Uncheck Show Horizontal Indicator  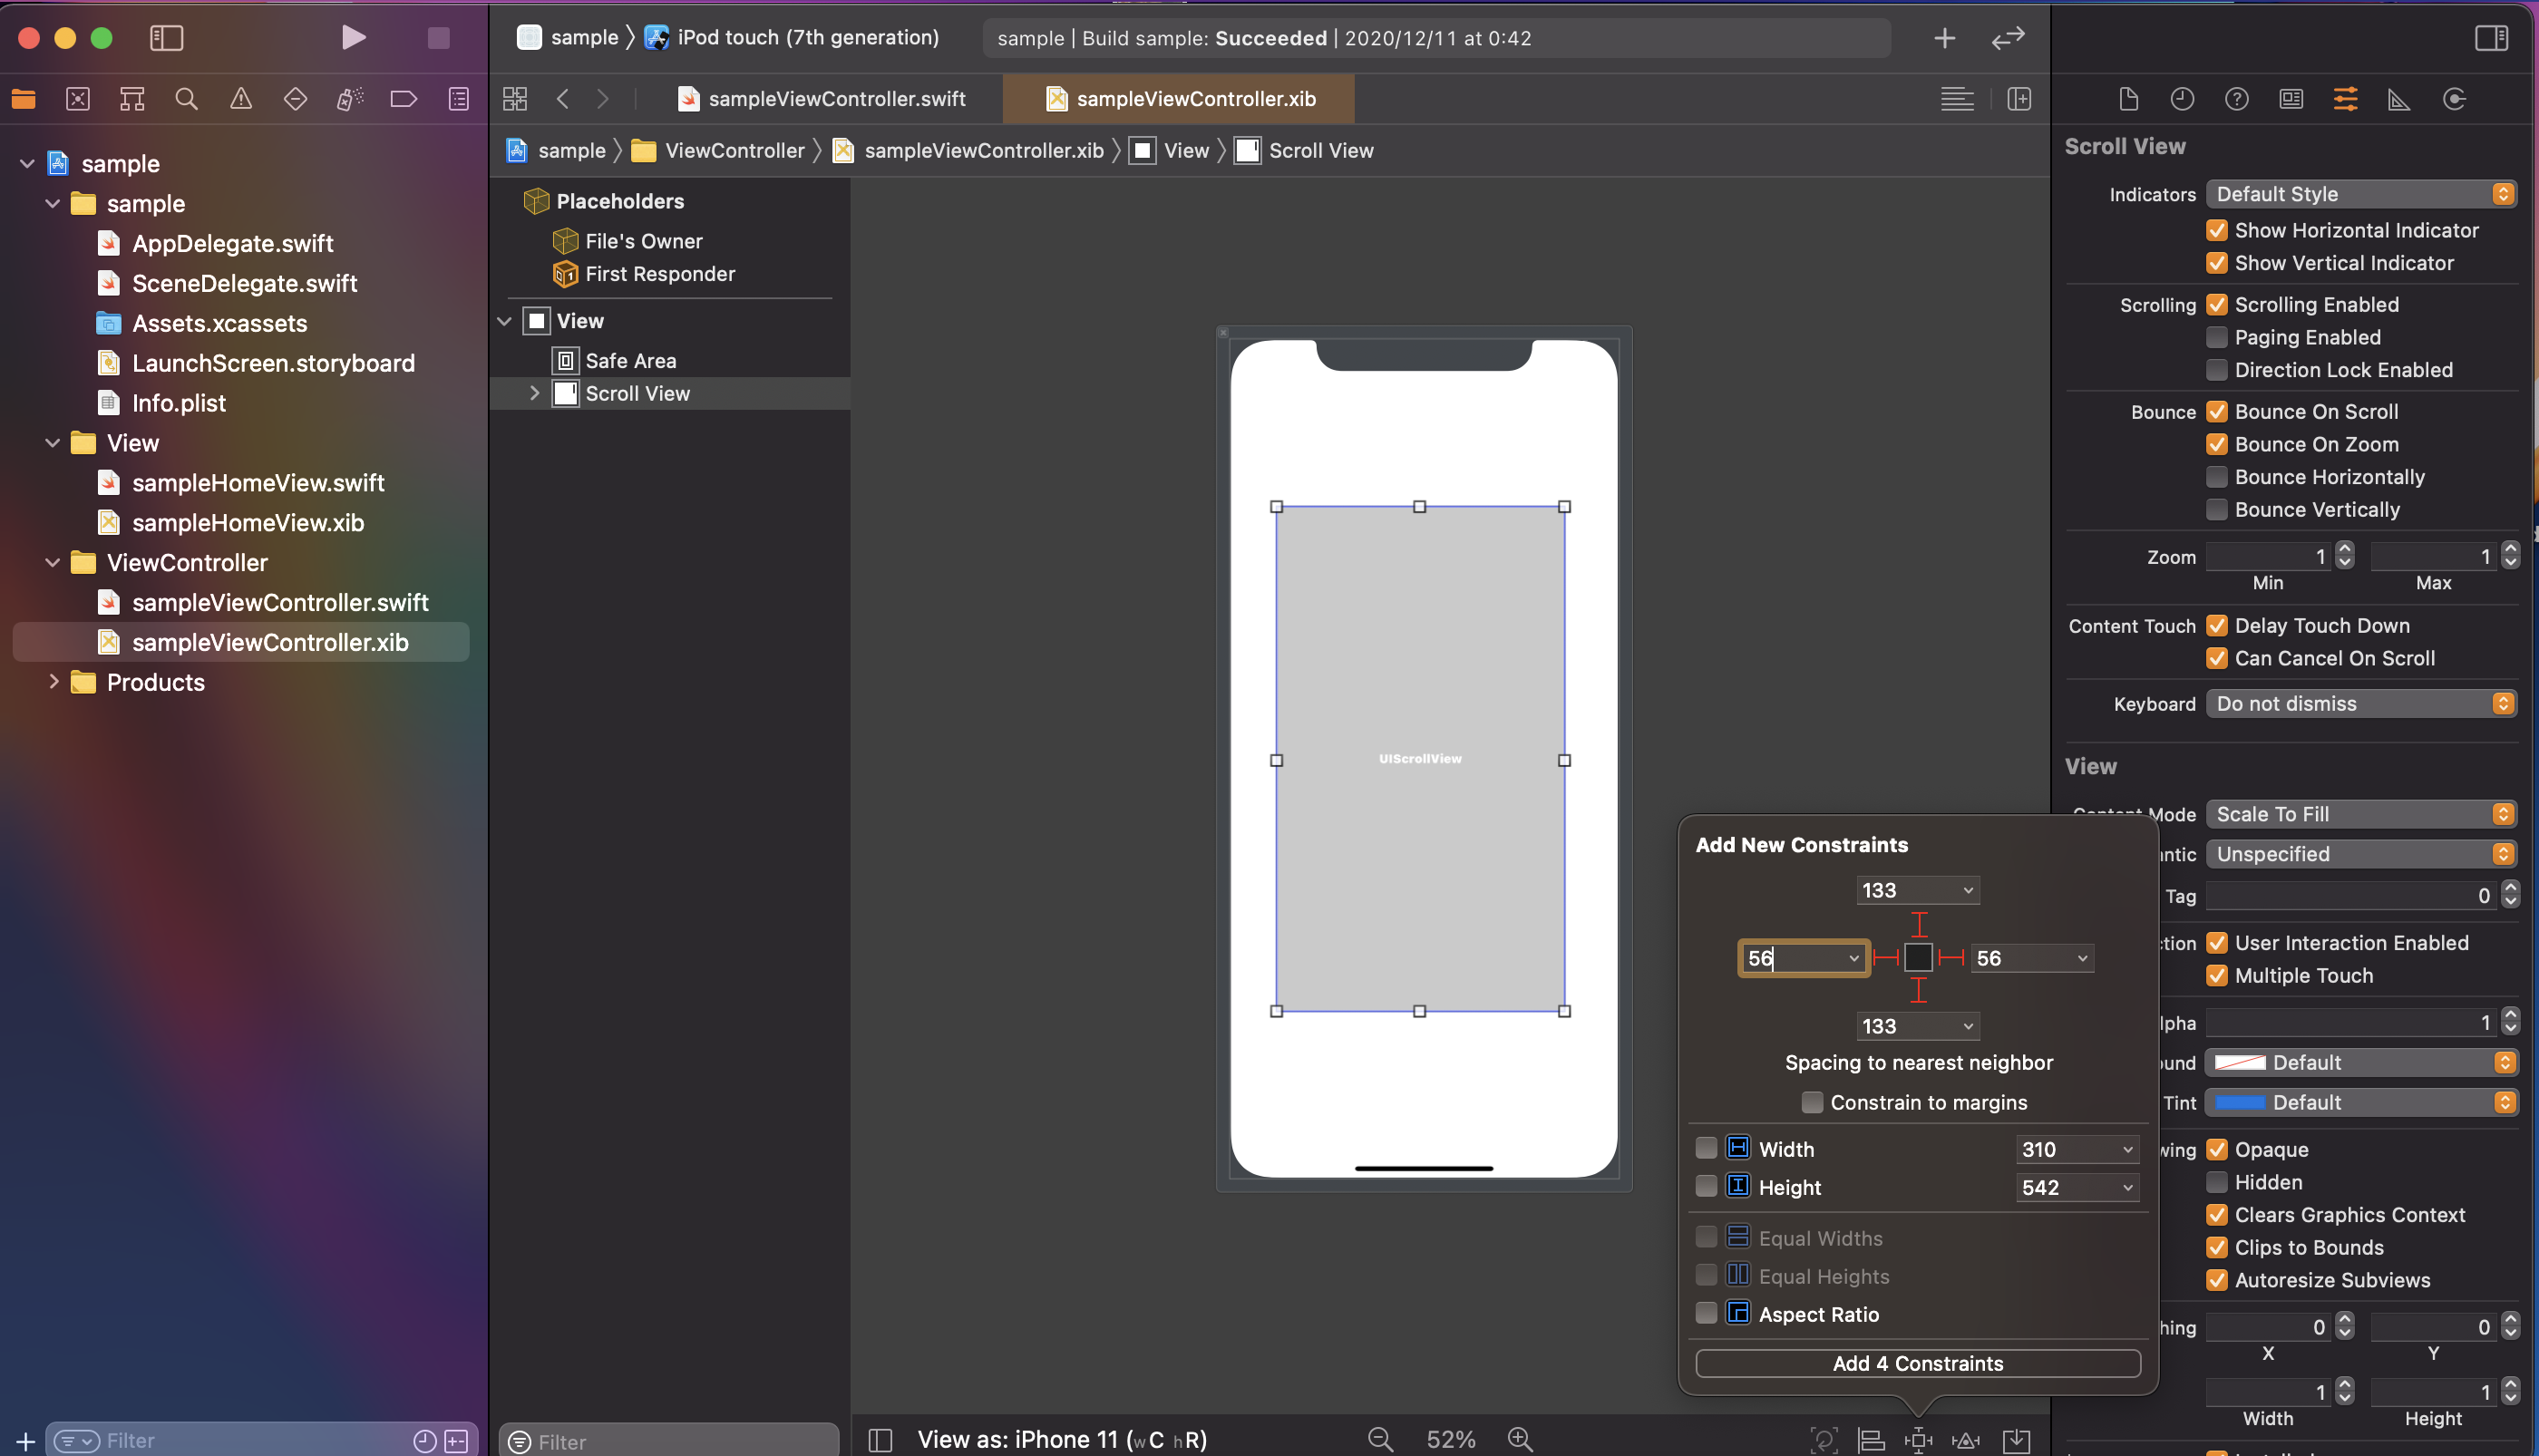pyautogui.click(x=2217, y=230)
